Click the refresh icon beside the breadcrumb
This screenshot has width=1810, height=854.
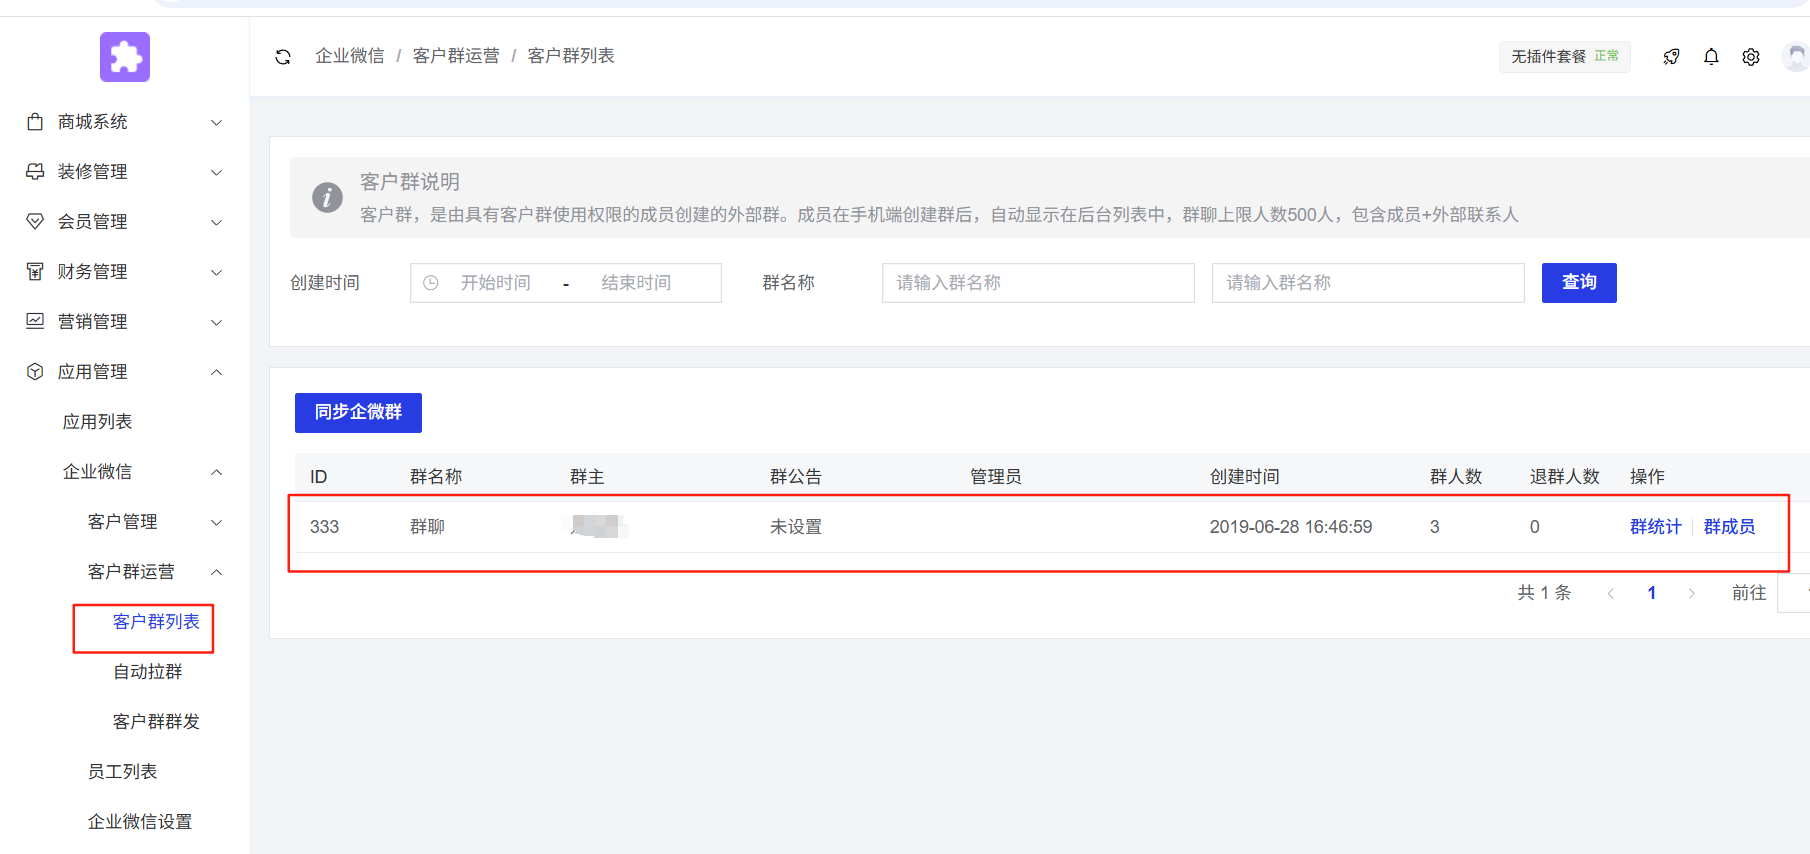tap(283, 57)
